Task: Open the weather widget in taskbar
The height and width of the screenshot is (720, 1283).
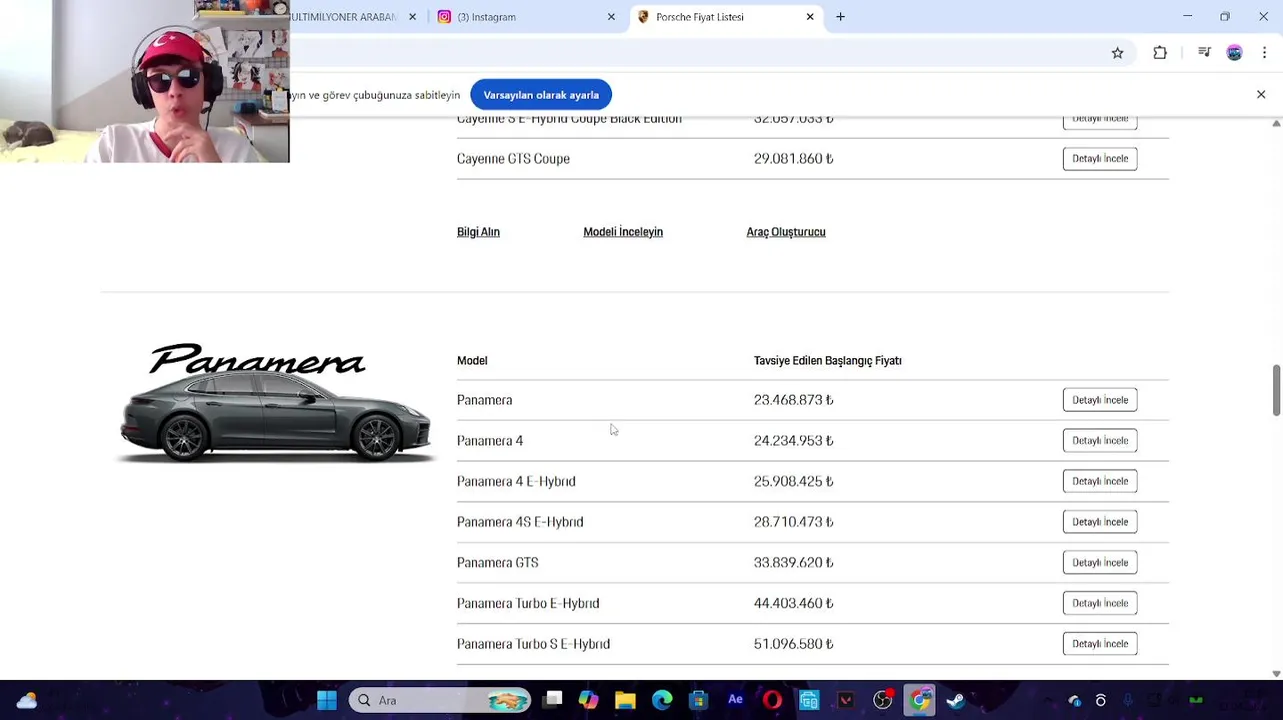Action: coord(27,701)
